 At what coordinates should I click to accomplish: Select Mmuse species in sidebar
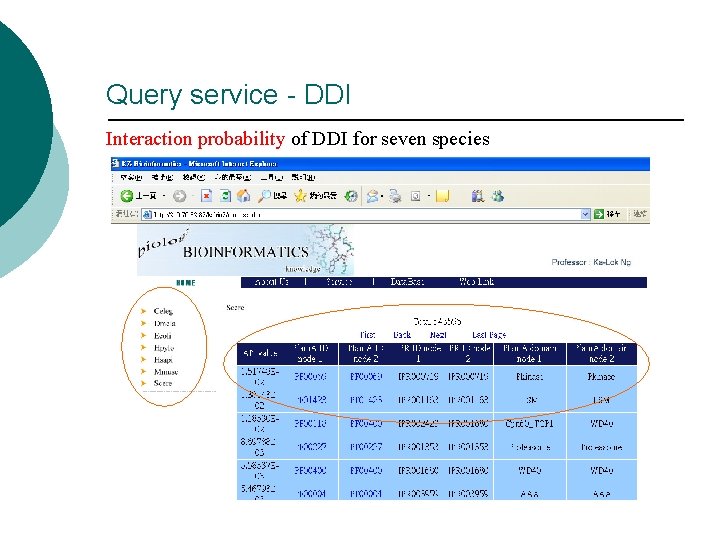click(166, 372)
